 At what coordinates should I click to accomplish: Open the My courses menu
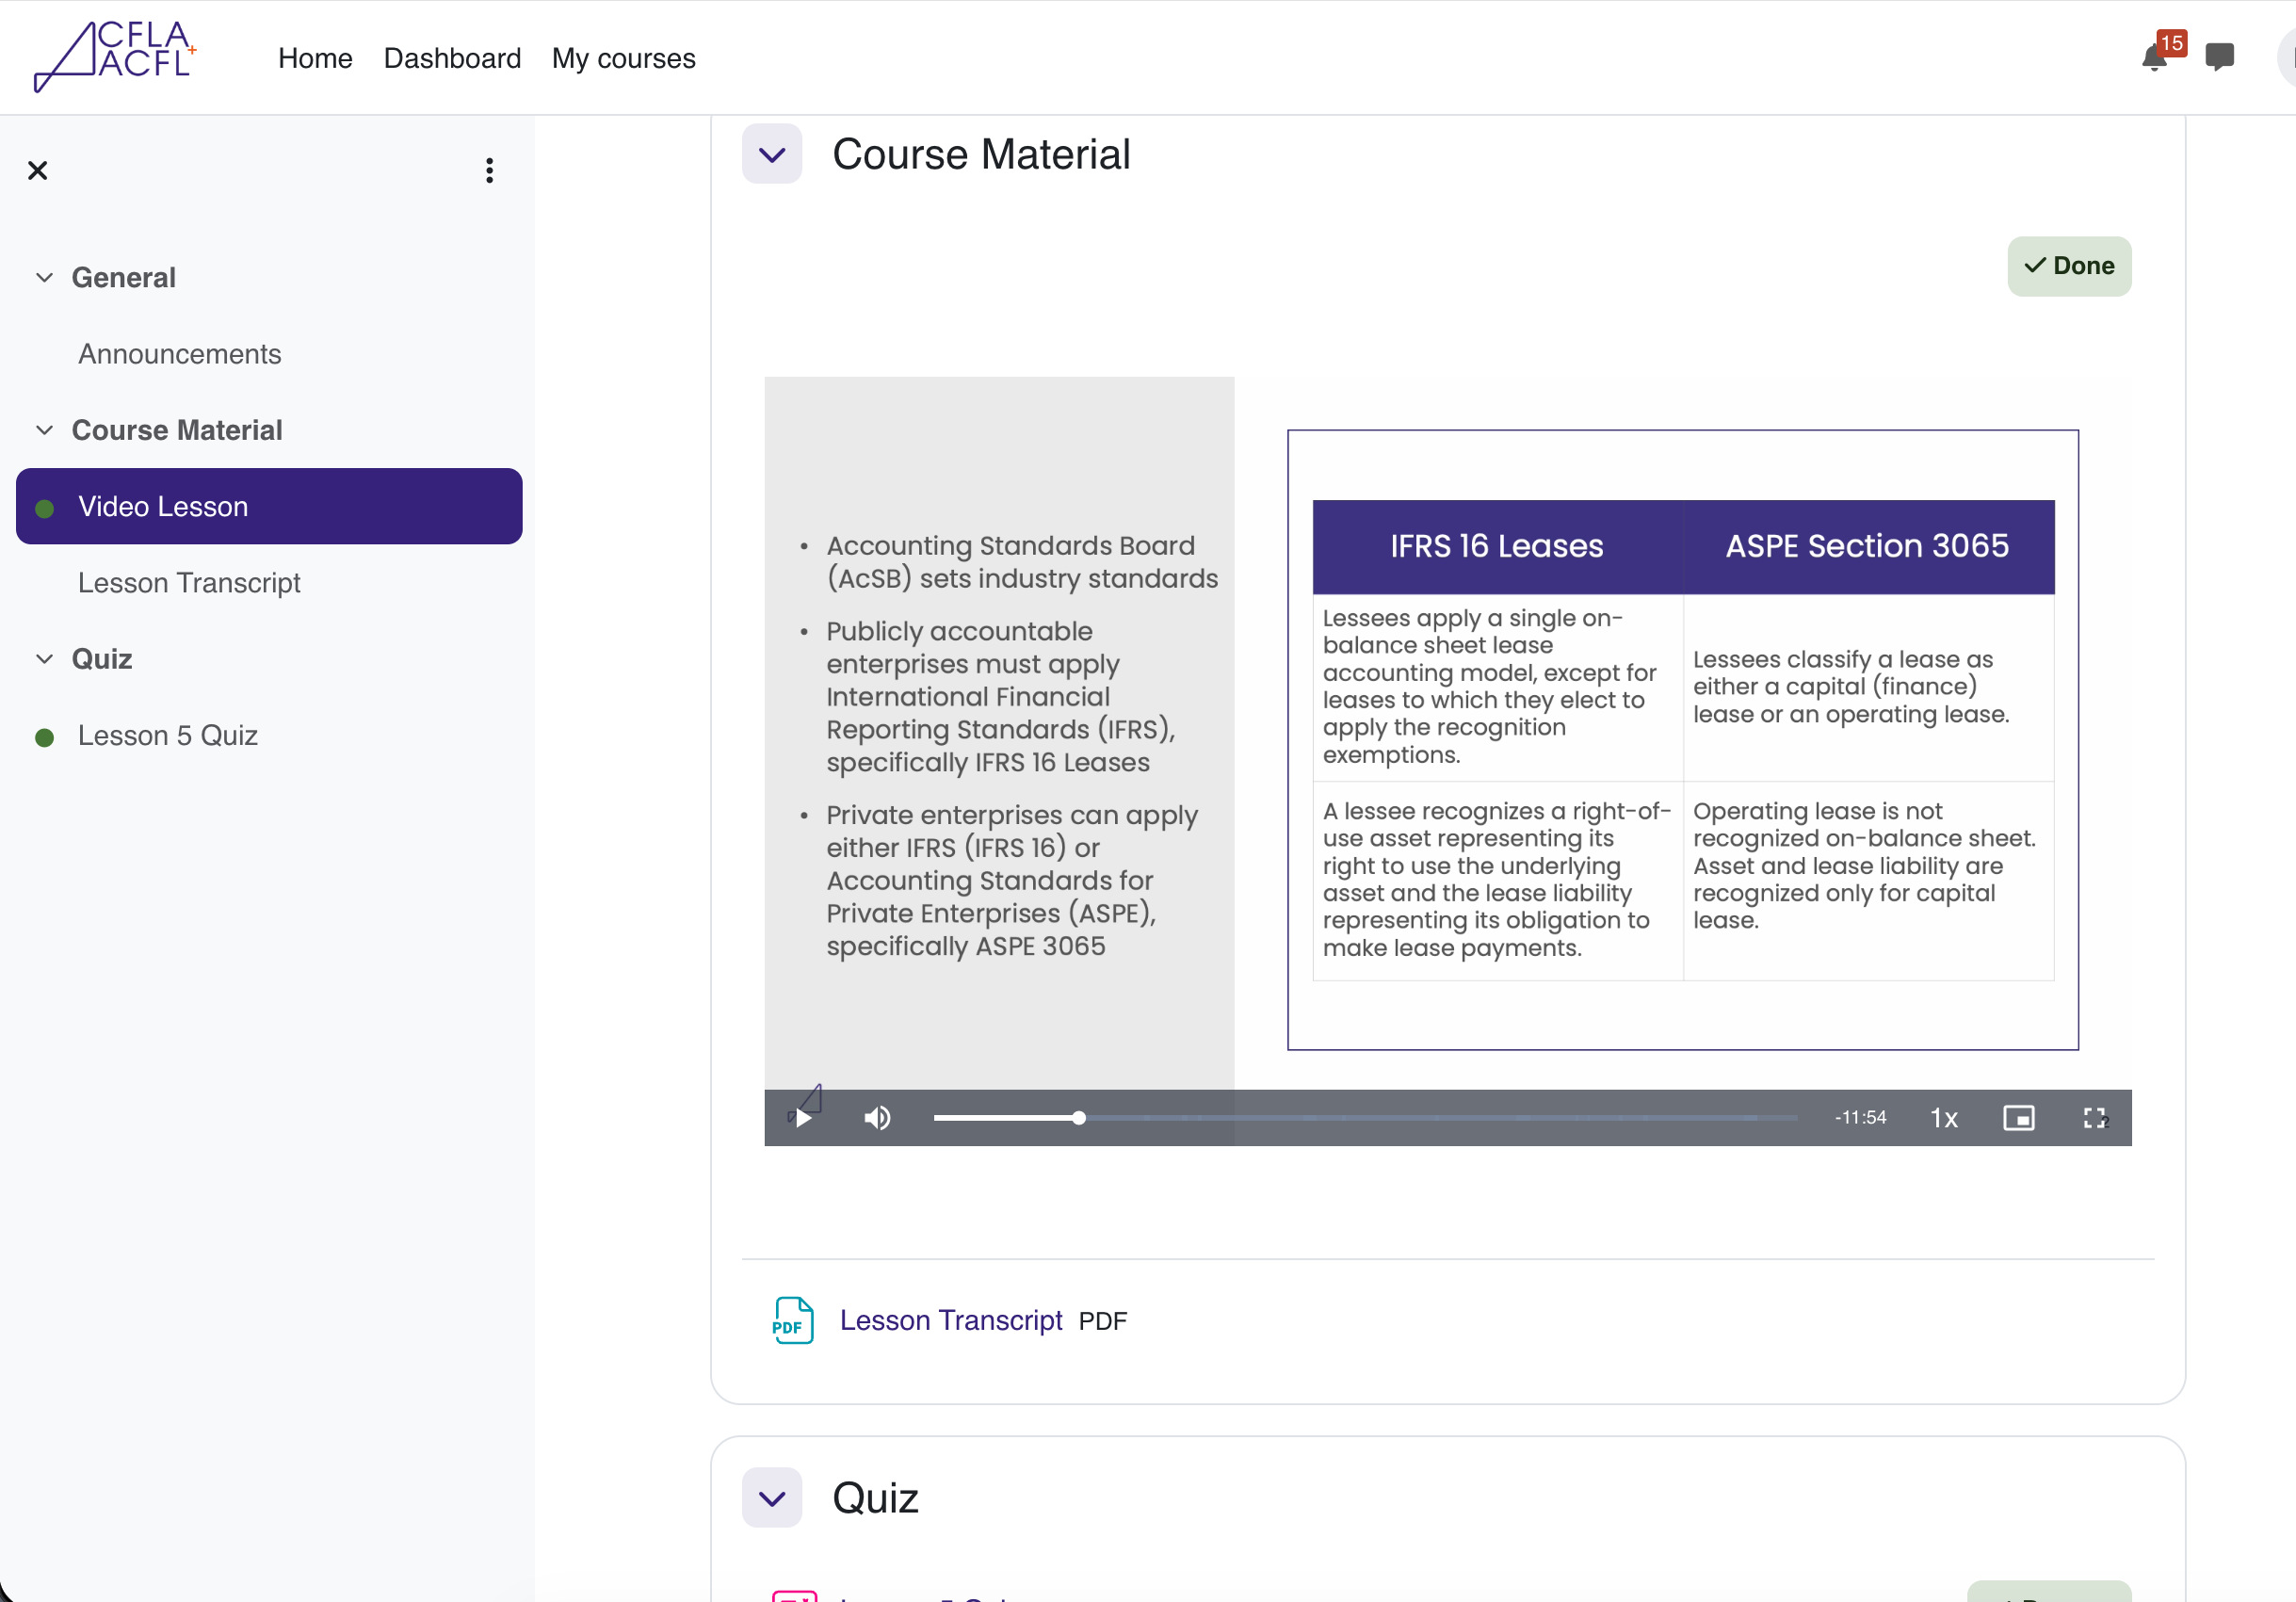click(623, 58)
